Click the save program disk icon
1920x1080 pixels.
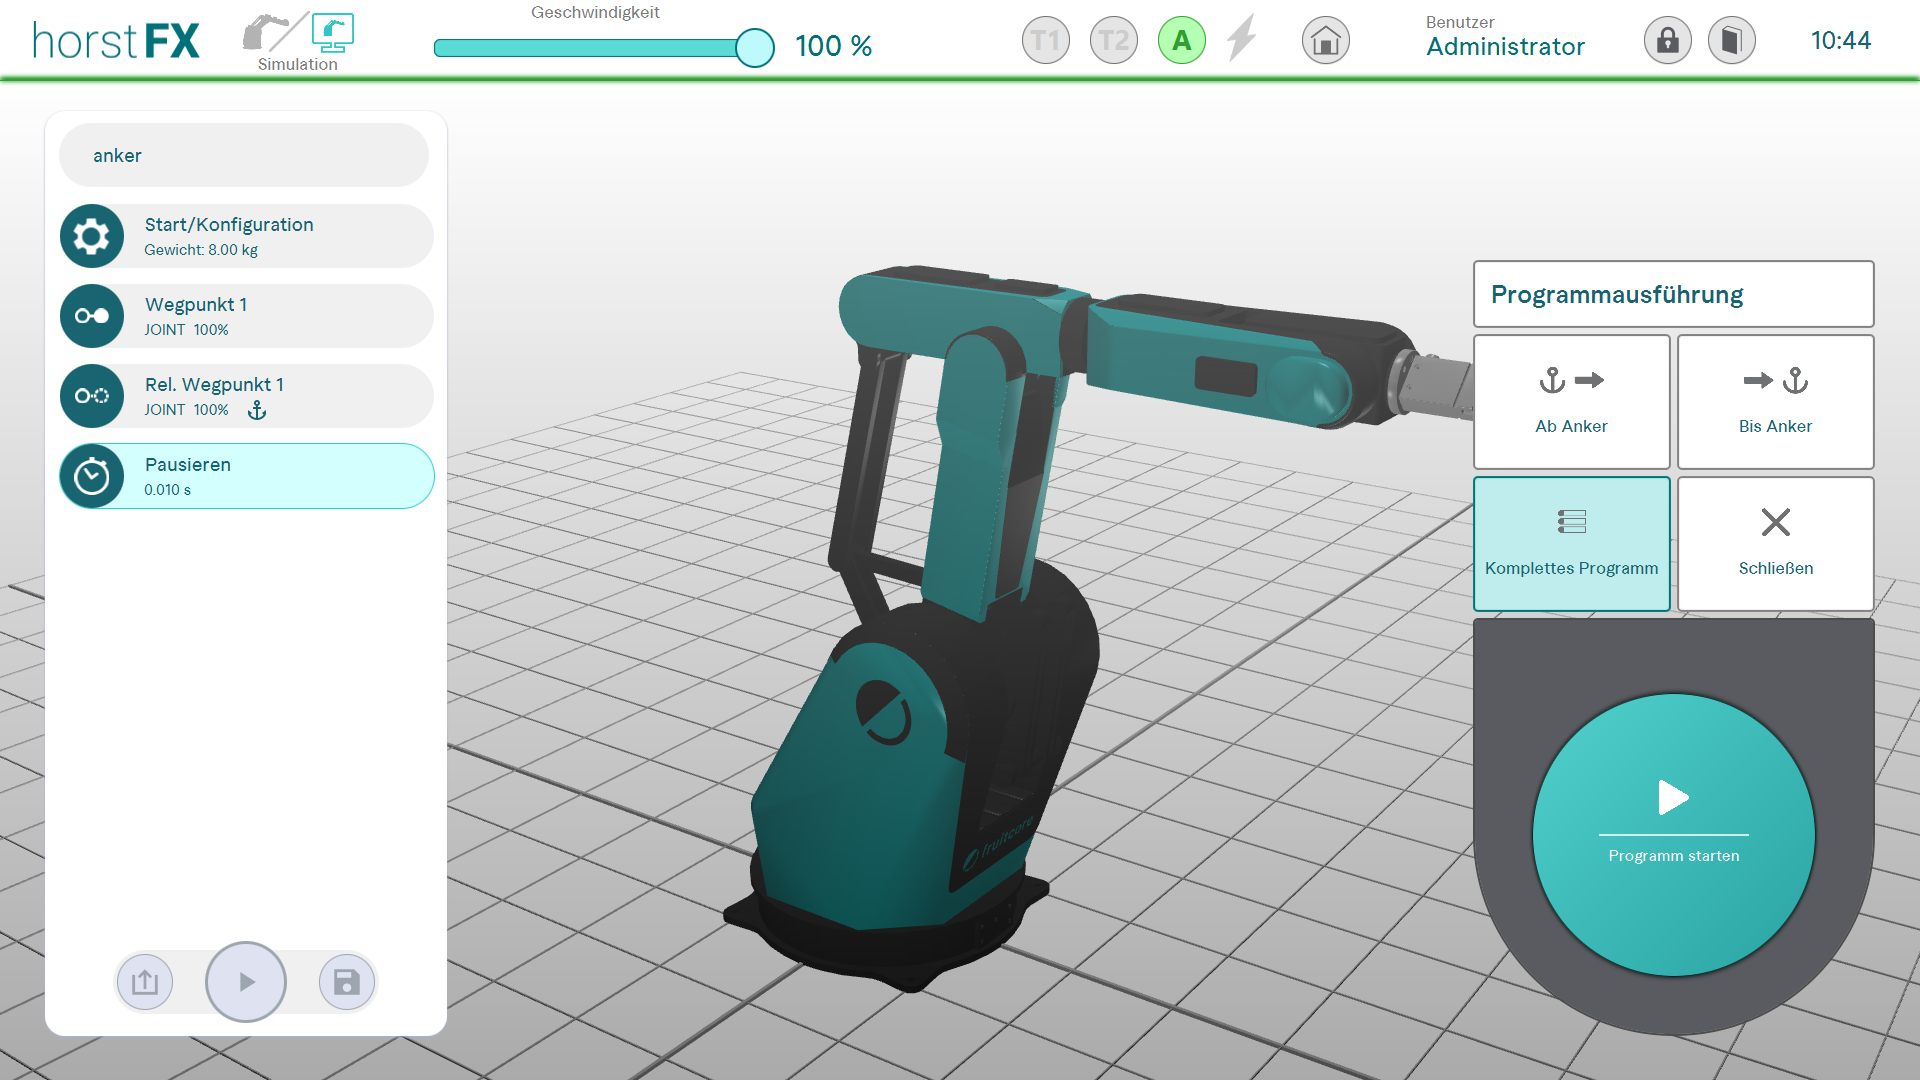(346, 982)
